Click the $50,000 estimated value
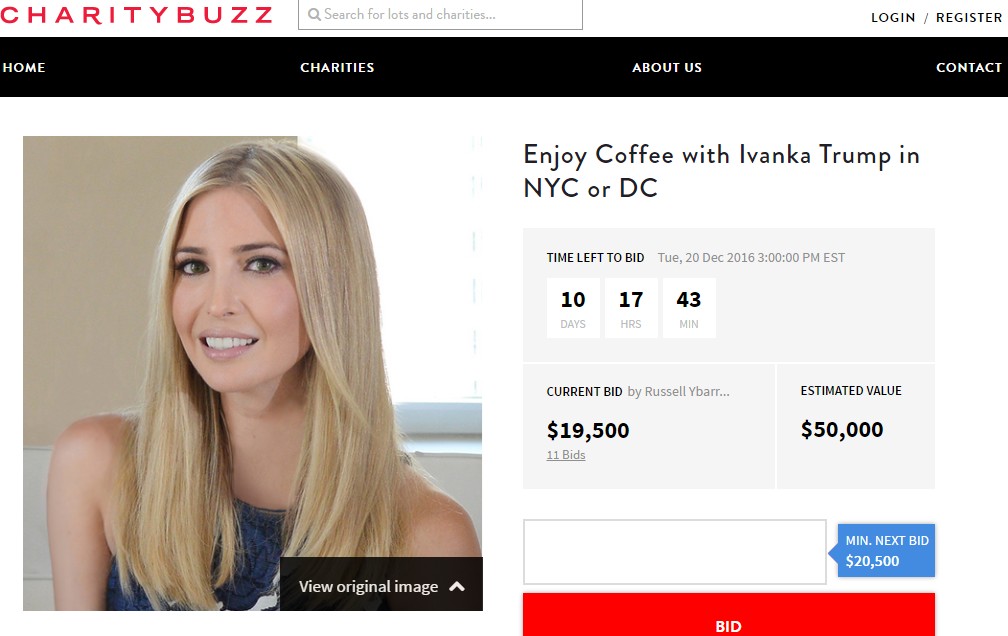 (842, 430)
